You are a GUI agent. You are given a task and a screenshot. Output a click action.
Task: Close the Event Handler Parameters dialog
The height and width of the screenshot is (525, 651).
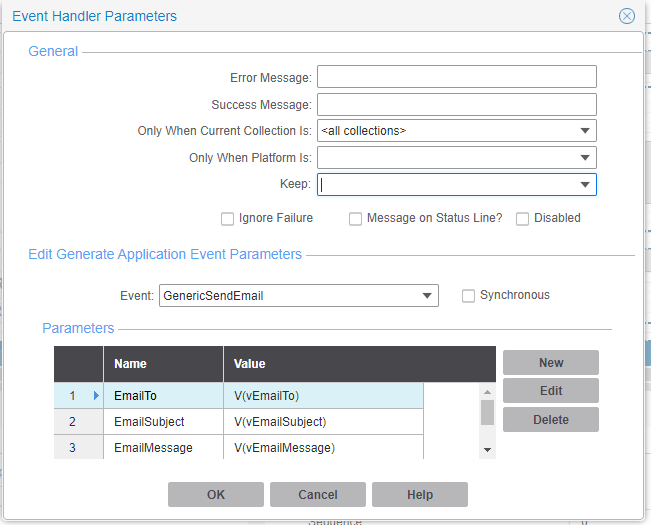(x=627, y=16)
